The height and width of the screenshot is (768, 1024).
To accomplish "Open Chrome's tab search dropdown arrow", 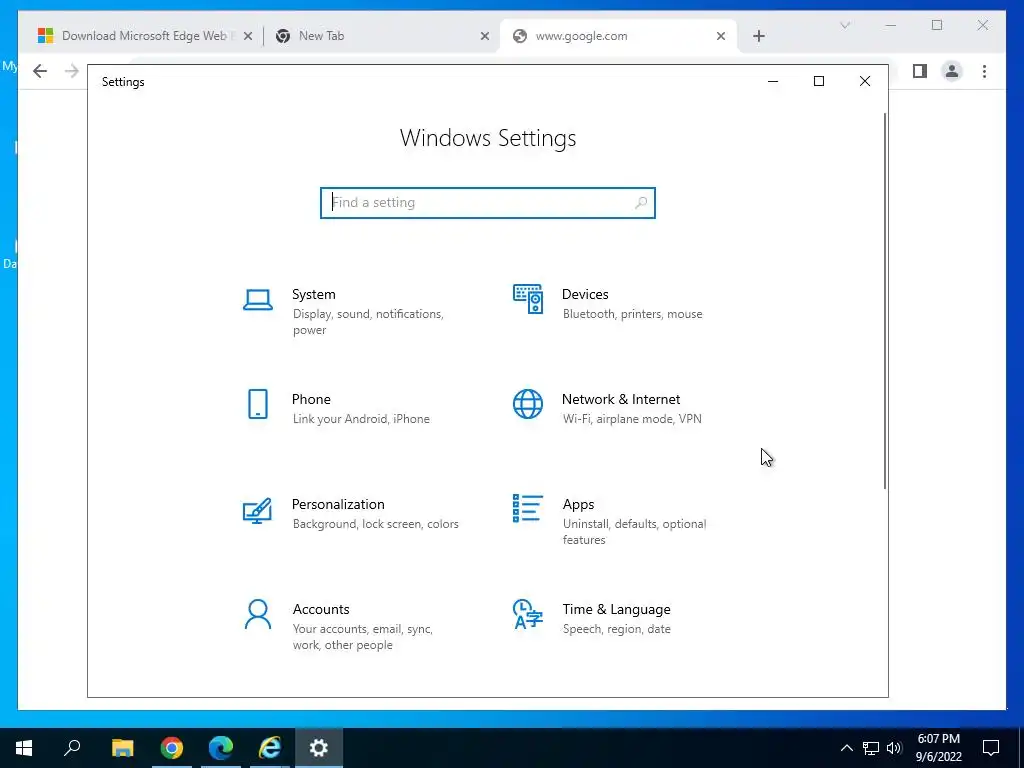I will 845,25.
